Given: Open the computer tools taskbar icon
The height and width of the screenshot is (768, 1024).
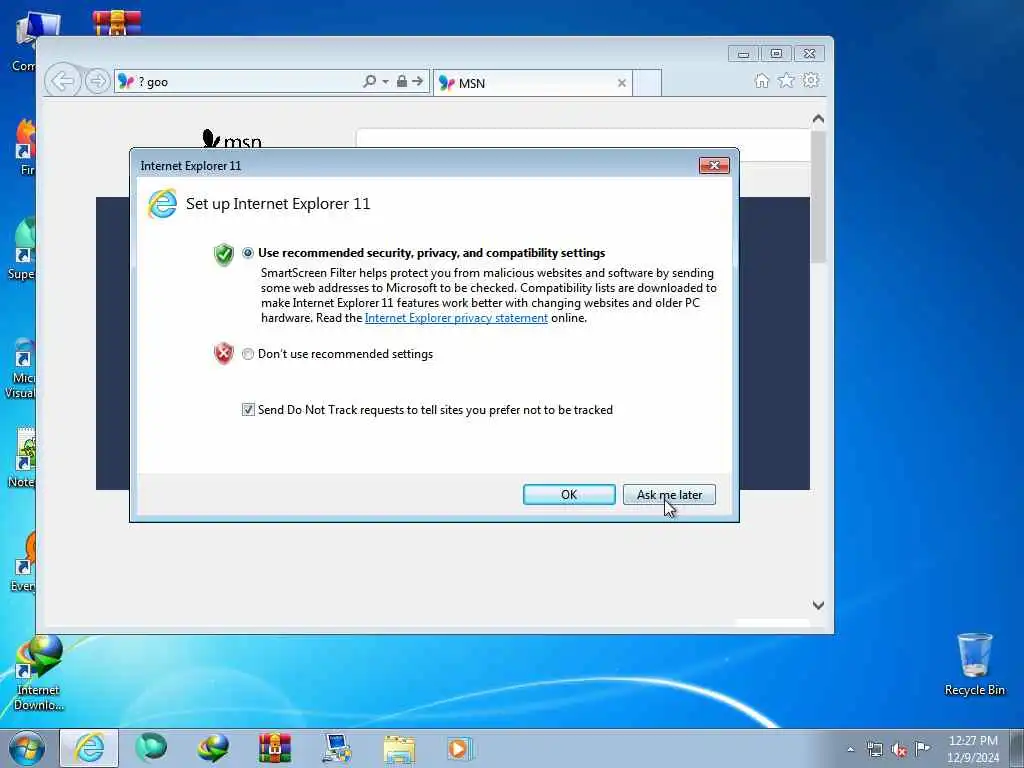Looking at the screenshot, I should (336, 748).
